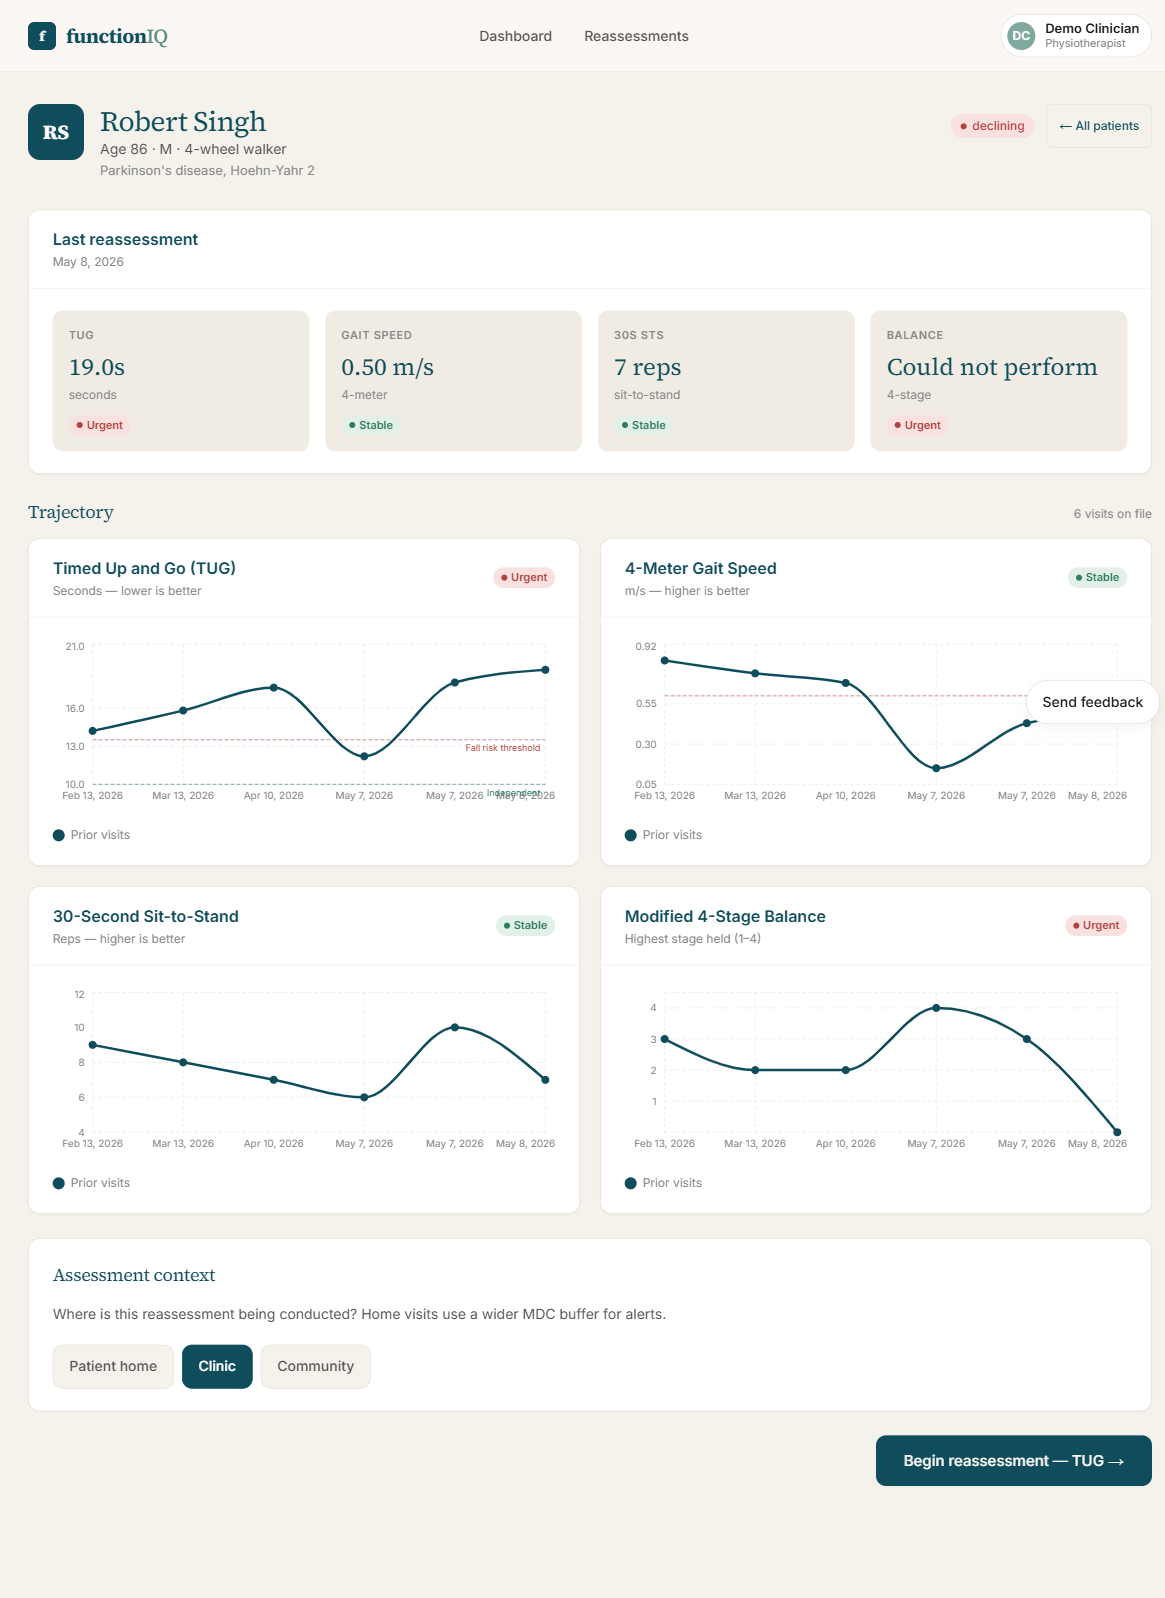
Task: Select Patient home assessment context
Action: pos(113,1366)
